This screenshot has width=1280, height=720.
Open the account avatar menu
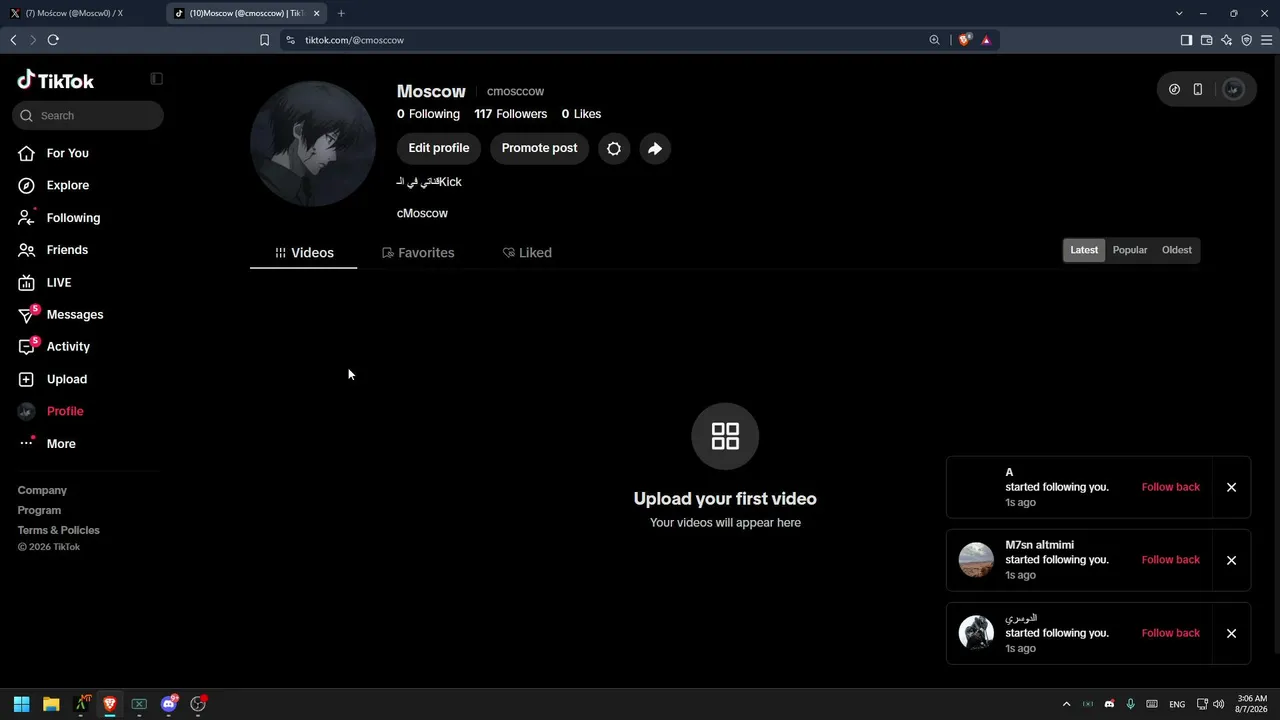coord(1233,89)
